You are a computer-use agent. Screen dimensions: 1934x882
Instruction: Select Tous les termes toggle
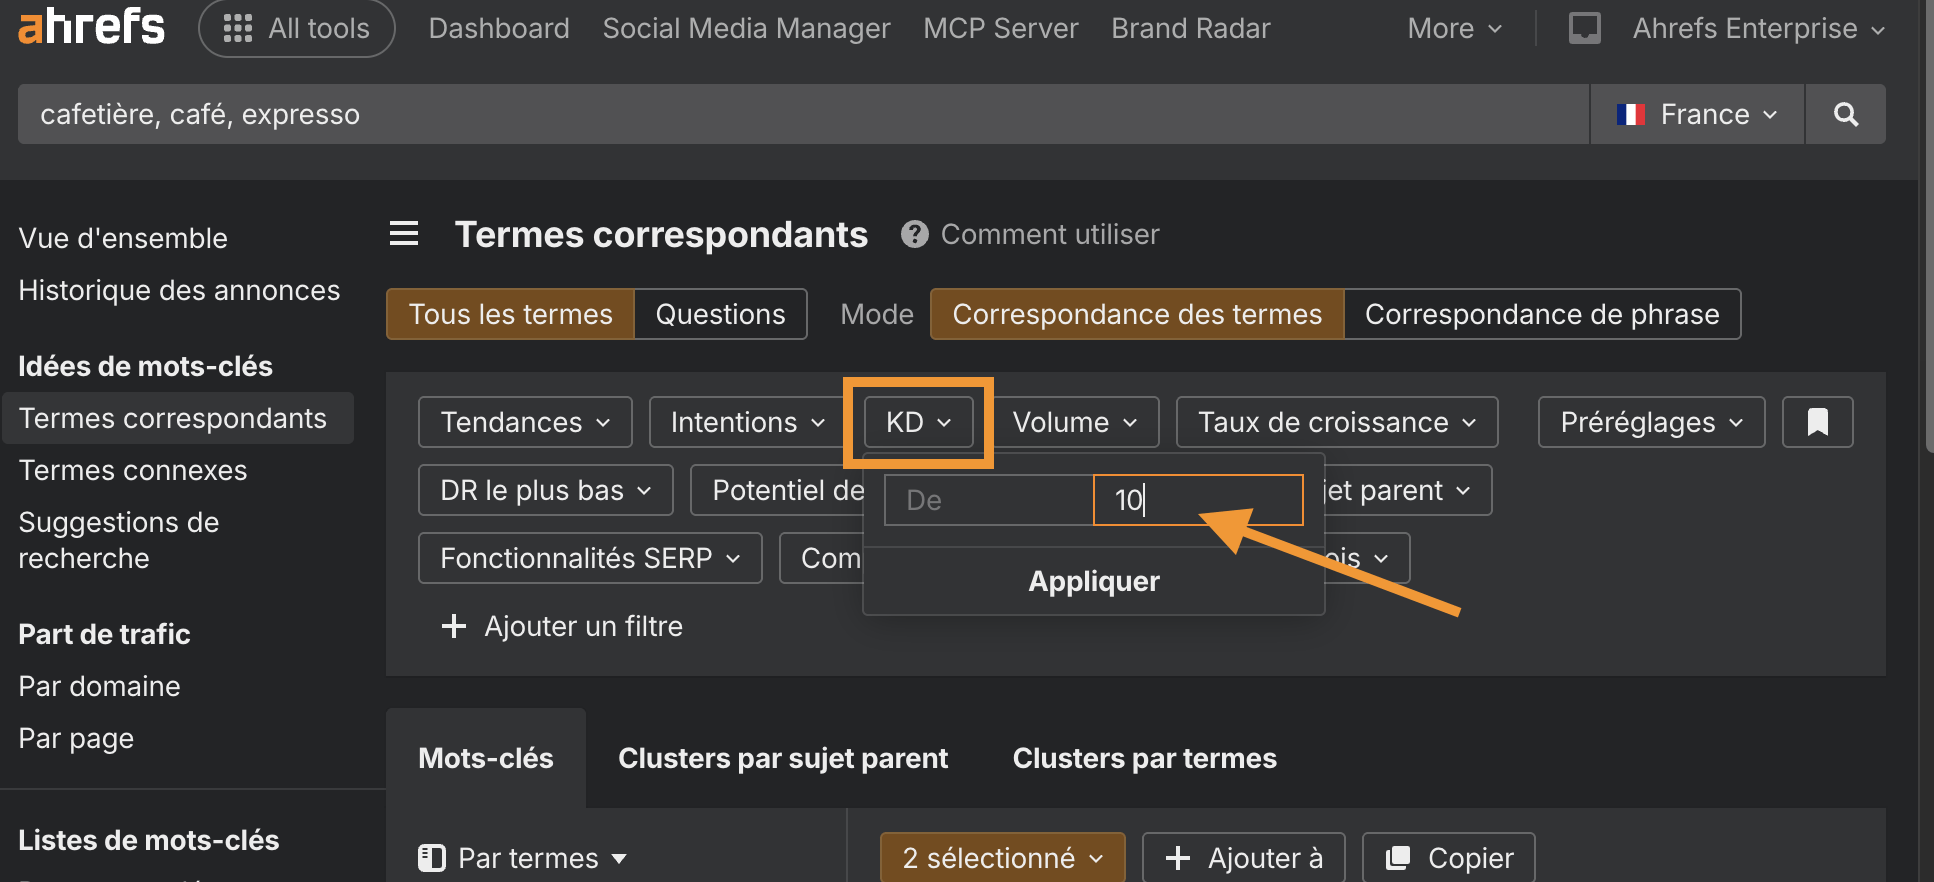(x=510, y=314)
